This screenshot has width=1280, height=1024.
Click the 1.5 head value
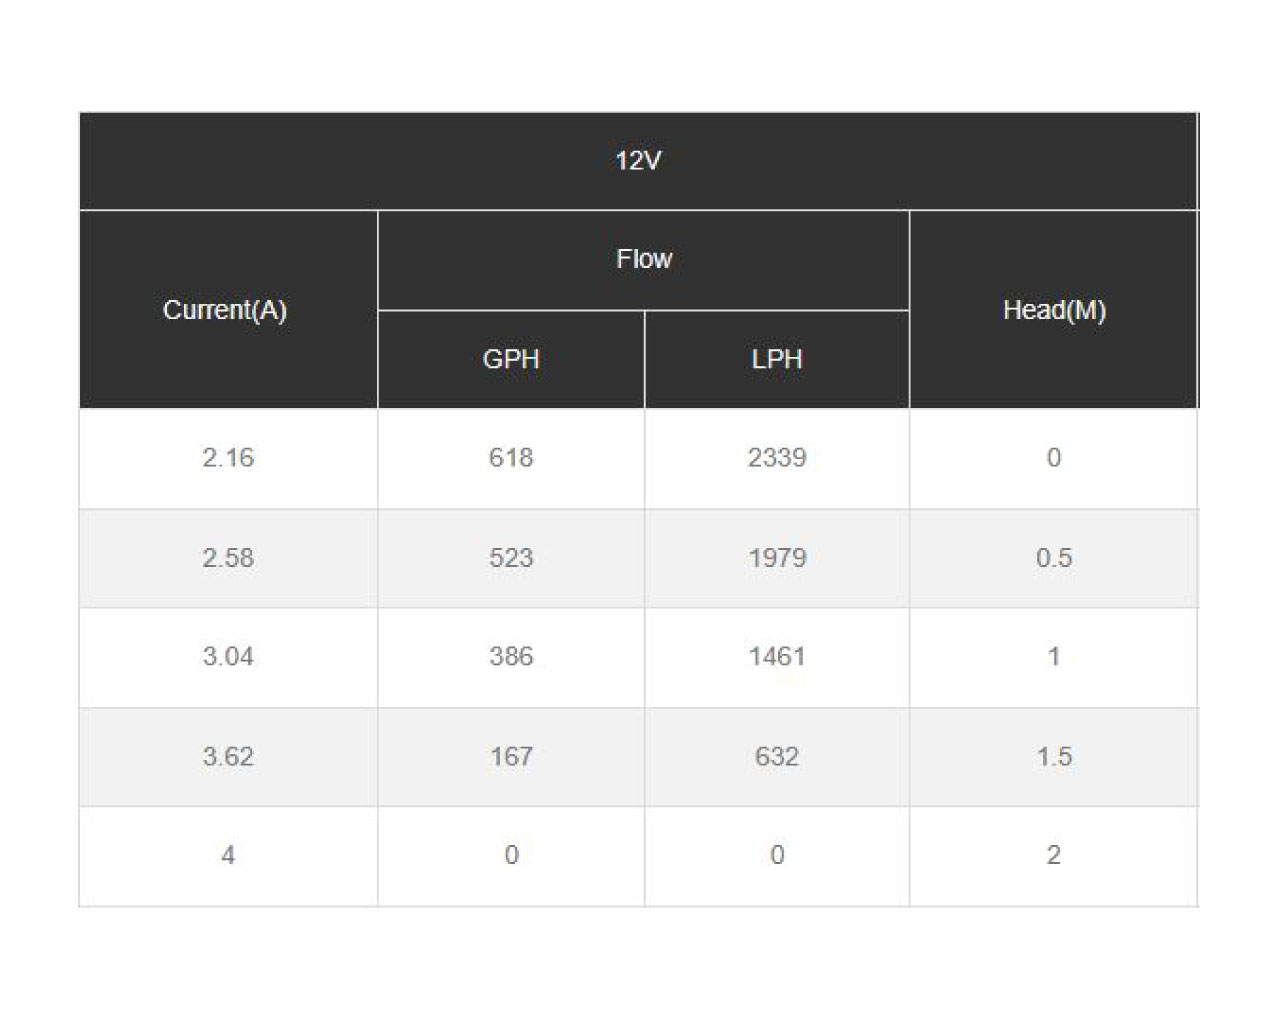click(1054, 757)
